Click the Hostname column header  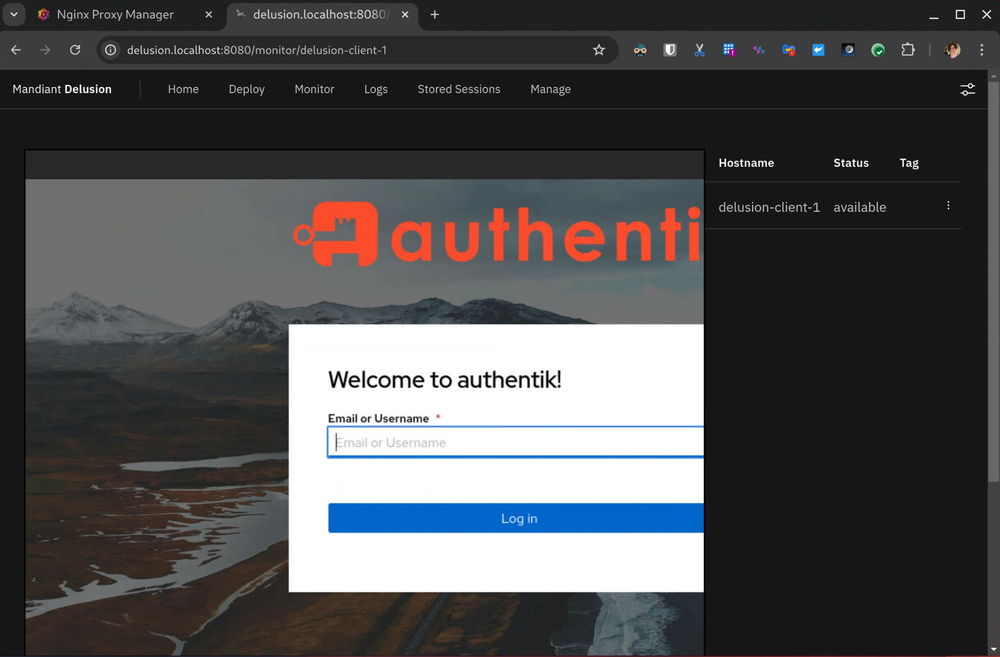point(746,163)
